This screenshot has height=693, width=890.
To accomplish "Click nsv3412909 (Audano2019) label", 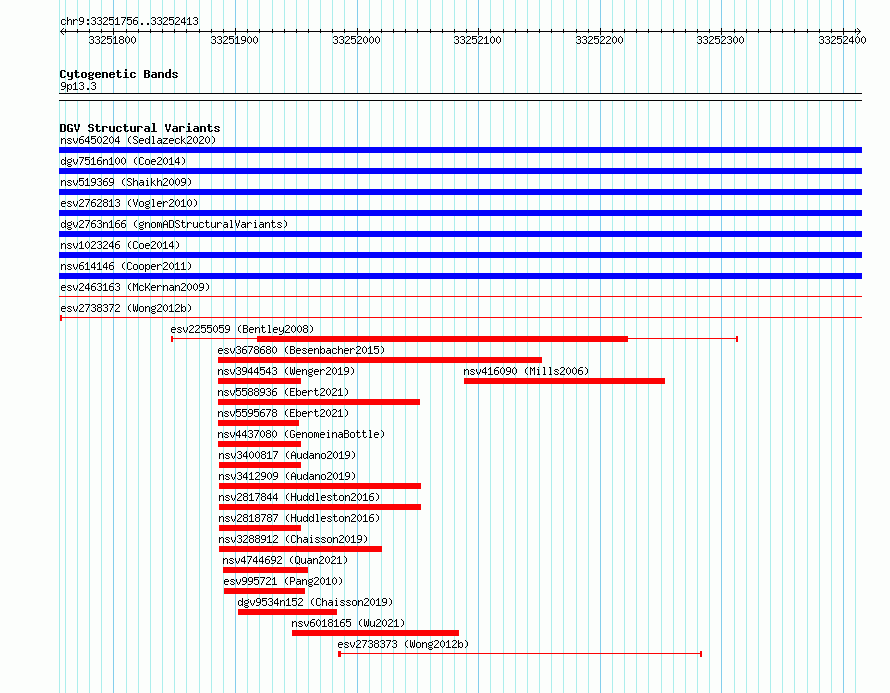I will 287,476.
